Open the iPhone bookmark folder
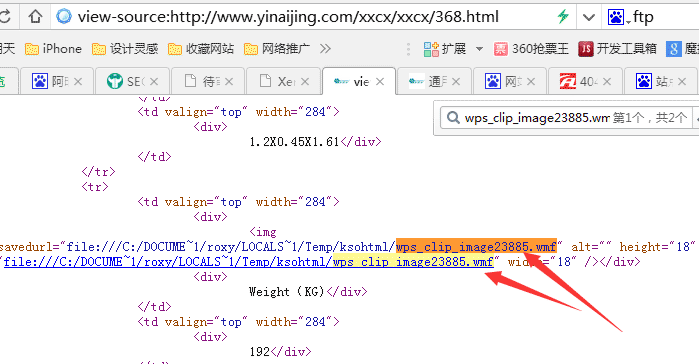The height and width of the screenshot is (364, 699). (53, 49)
